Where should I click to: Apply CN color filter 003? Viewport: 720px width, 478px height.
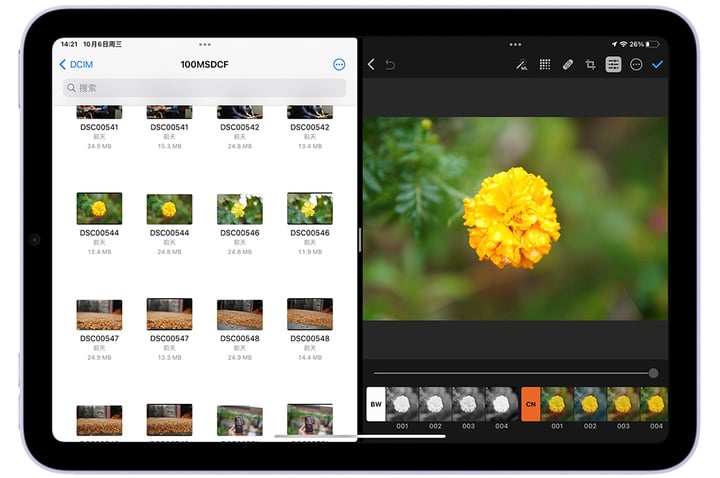coord(622,404)
